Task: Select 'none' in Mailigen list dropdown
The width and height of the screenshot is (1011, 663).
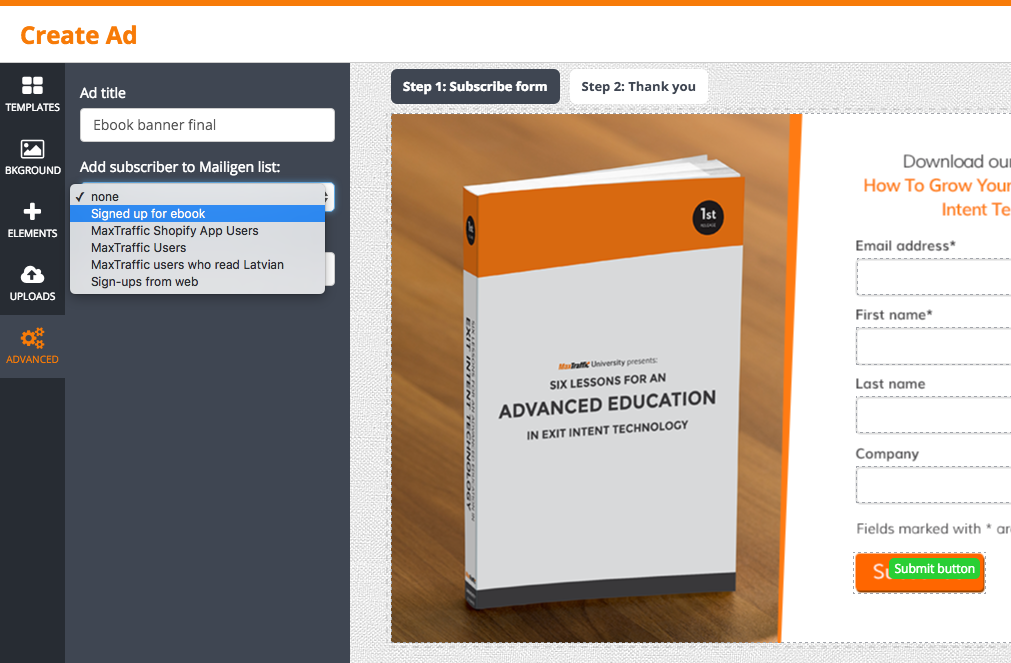Action: (197, 197)
